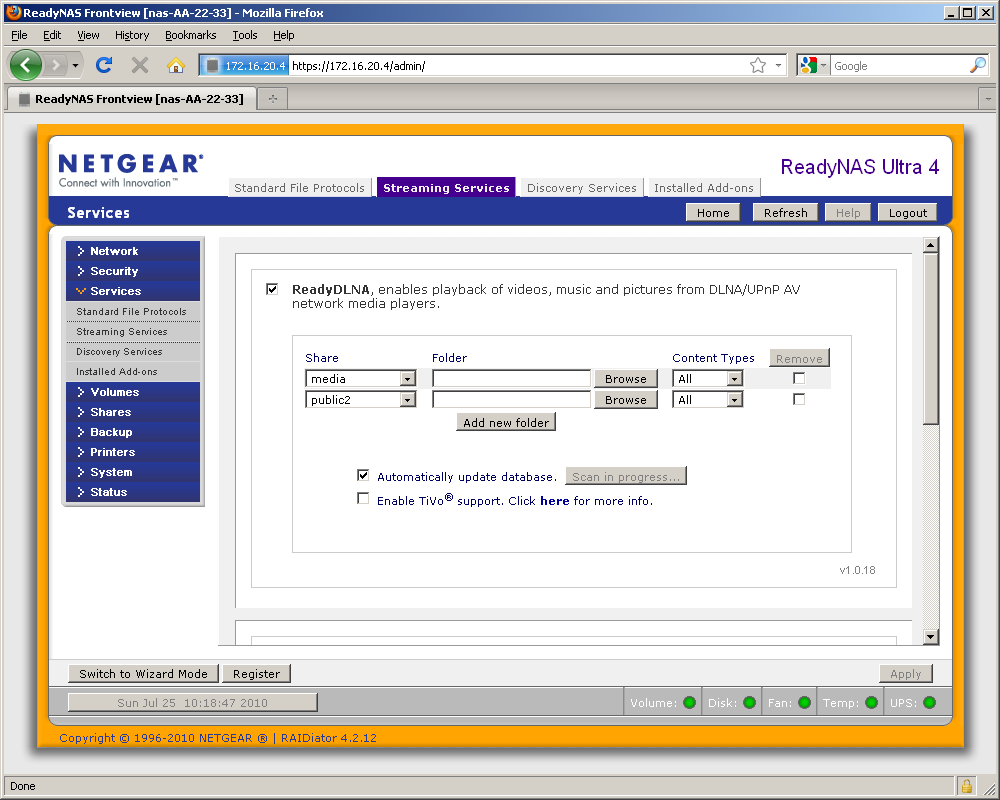Open Content Types dropdown for media row
Image resolution: width=1000 pixels, height=800 pixels.
coord(707,378)
